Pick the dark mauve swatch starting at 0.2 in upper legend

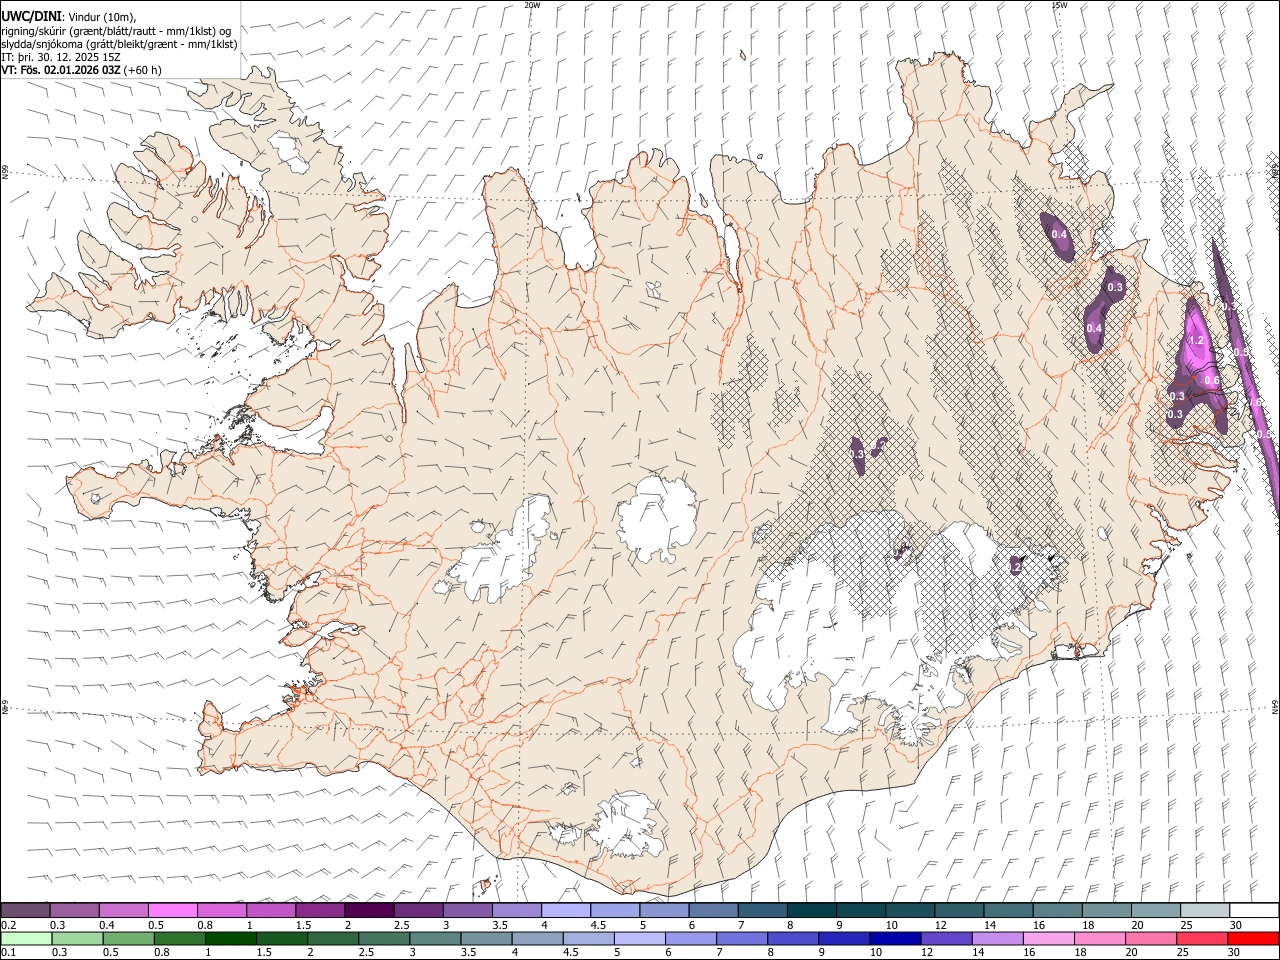coord(25,910)
